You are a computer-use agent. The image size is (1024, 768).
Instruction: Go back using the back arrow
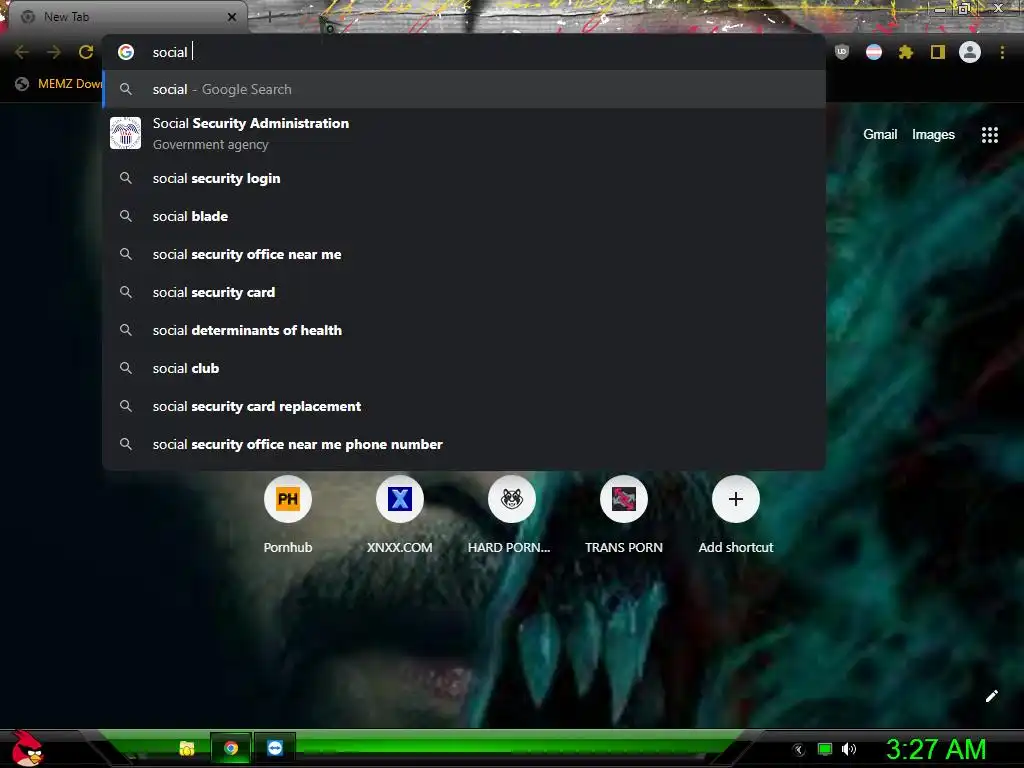click(22, 52)
